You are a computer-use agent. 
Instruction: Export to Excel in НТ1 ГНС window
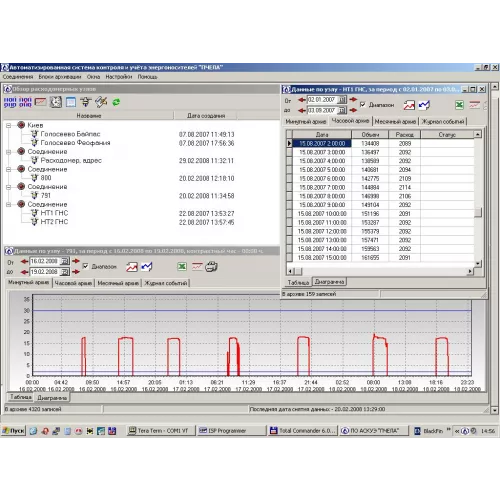(459, 105)
